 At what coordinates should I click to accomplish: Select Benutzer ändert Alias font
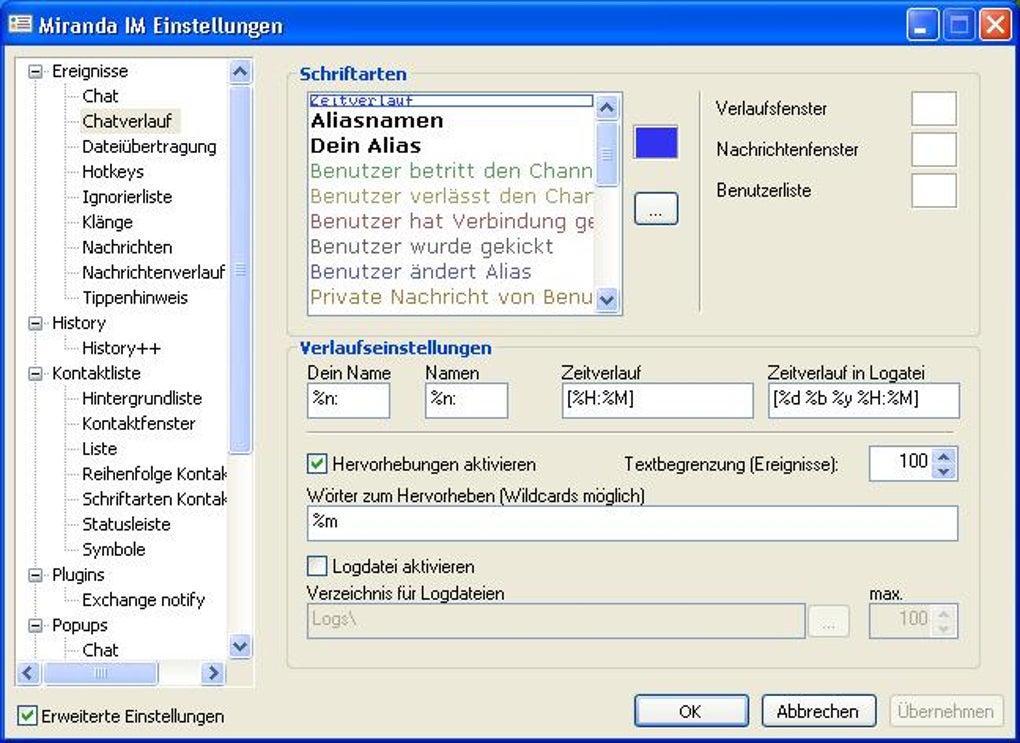(x=451, y=272)
